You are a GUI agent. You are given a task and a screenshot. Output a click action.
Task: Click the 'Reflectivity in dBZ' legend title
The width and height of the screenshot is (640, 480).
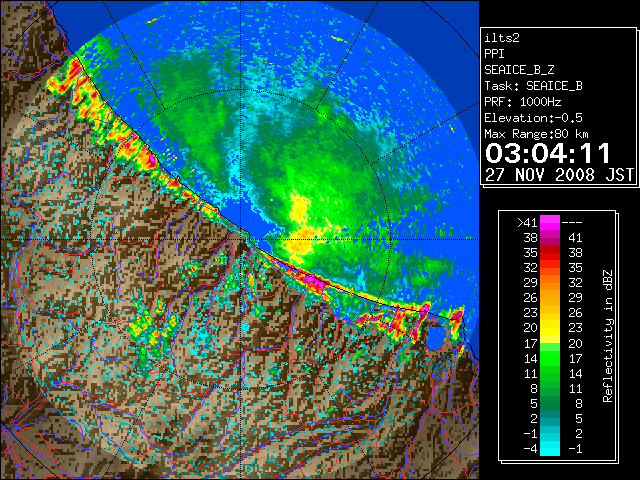pos(608,336)
